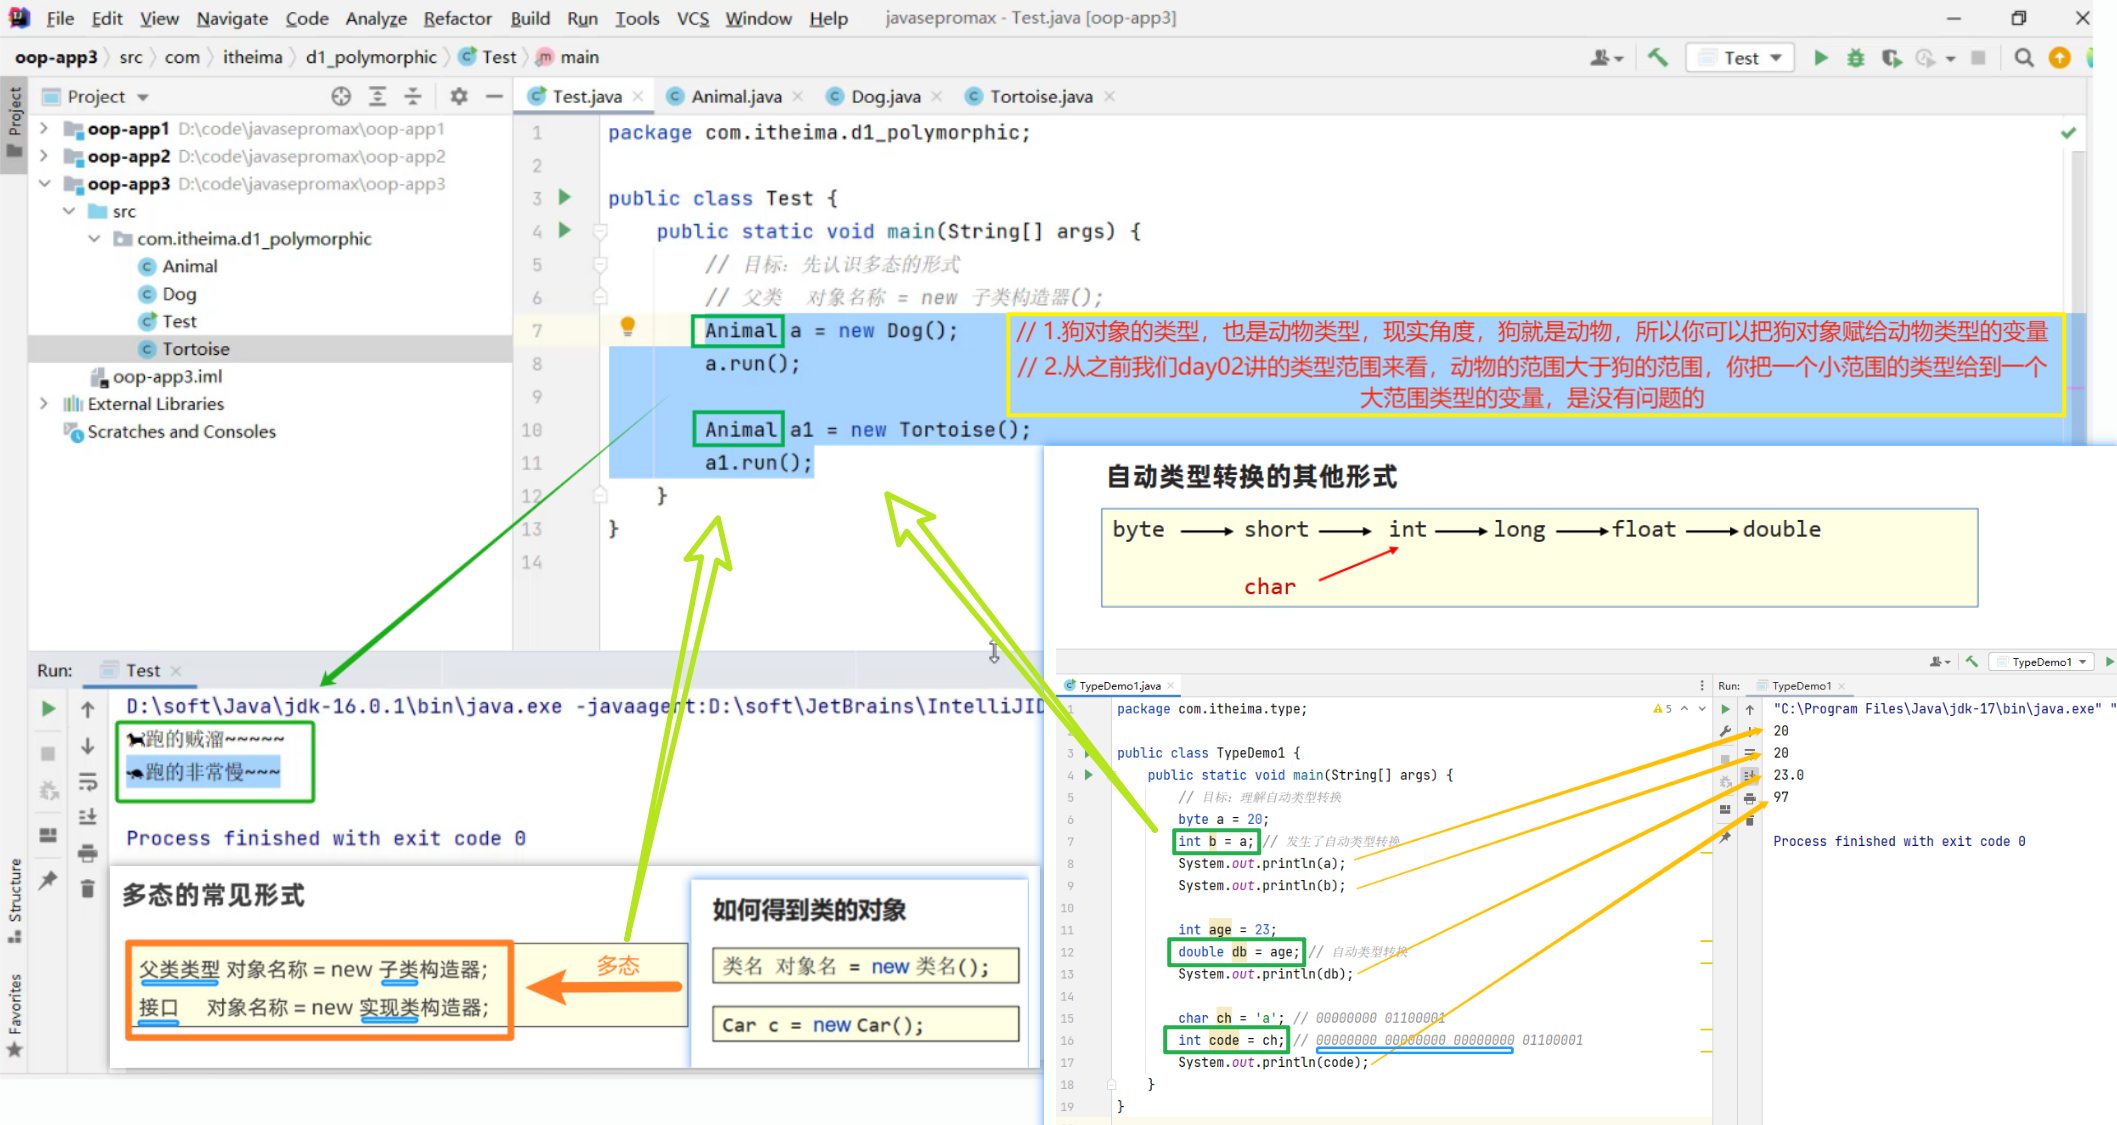Viewport: 2117px width, 1125px height.
Task: Open Search Everywhere magnifier icon
Action: tap(2024, 58)
